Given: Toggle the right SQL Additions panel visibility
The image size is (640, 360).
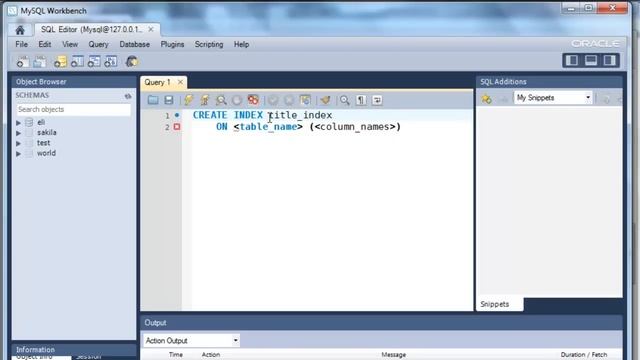Looking at the screenshot, I should point(610,60).
